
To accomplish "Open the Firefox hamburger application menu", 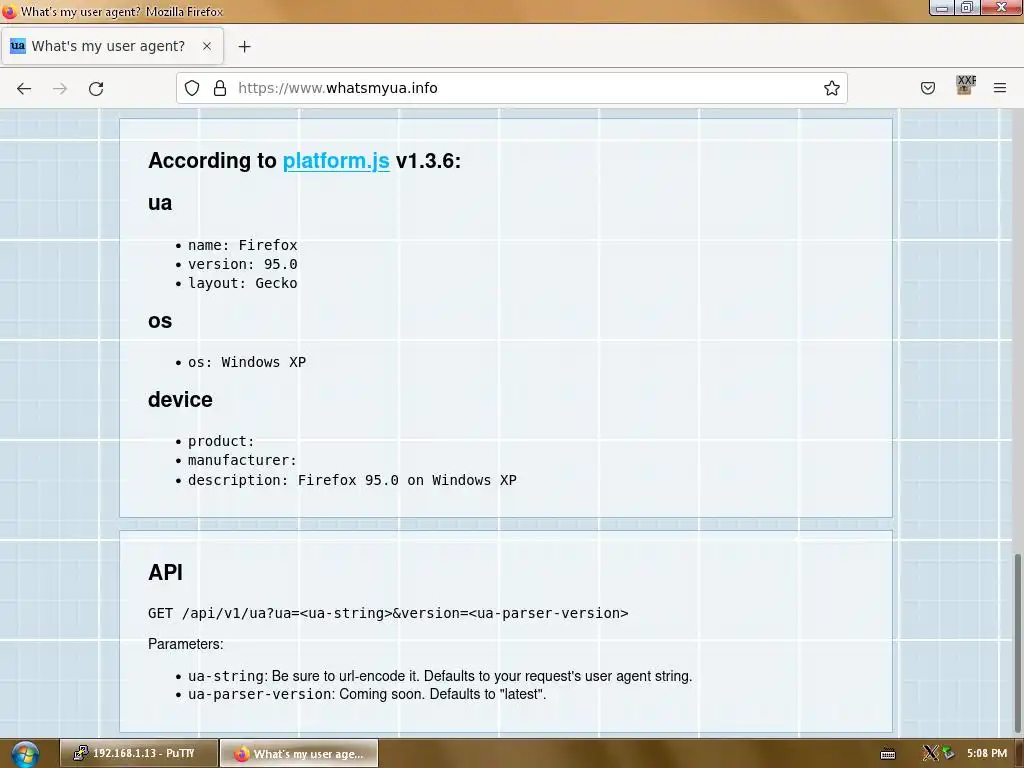I will [x=1000, y=88].
